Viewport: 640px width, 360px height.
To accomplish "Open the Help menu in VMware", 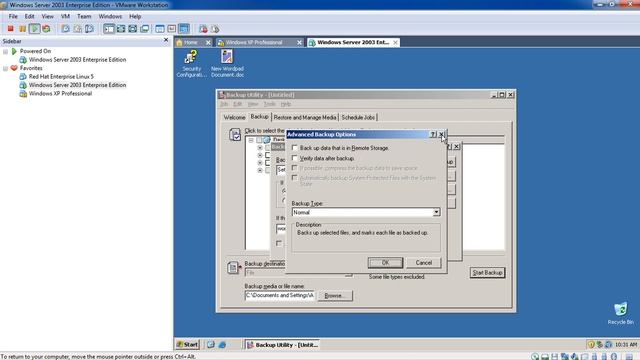I will click(135, 16).
